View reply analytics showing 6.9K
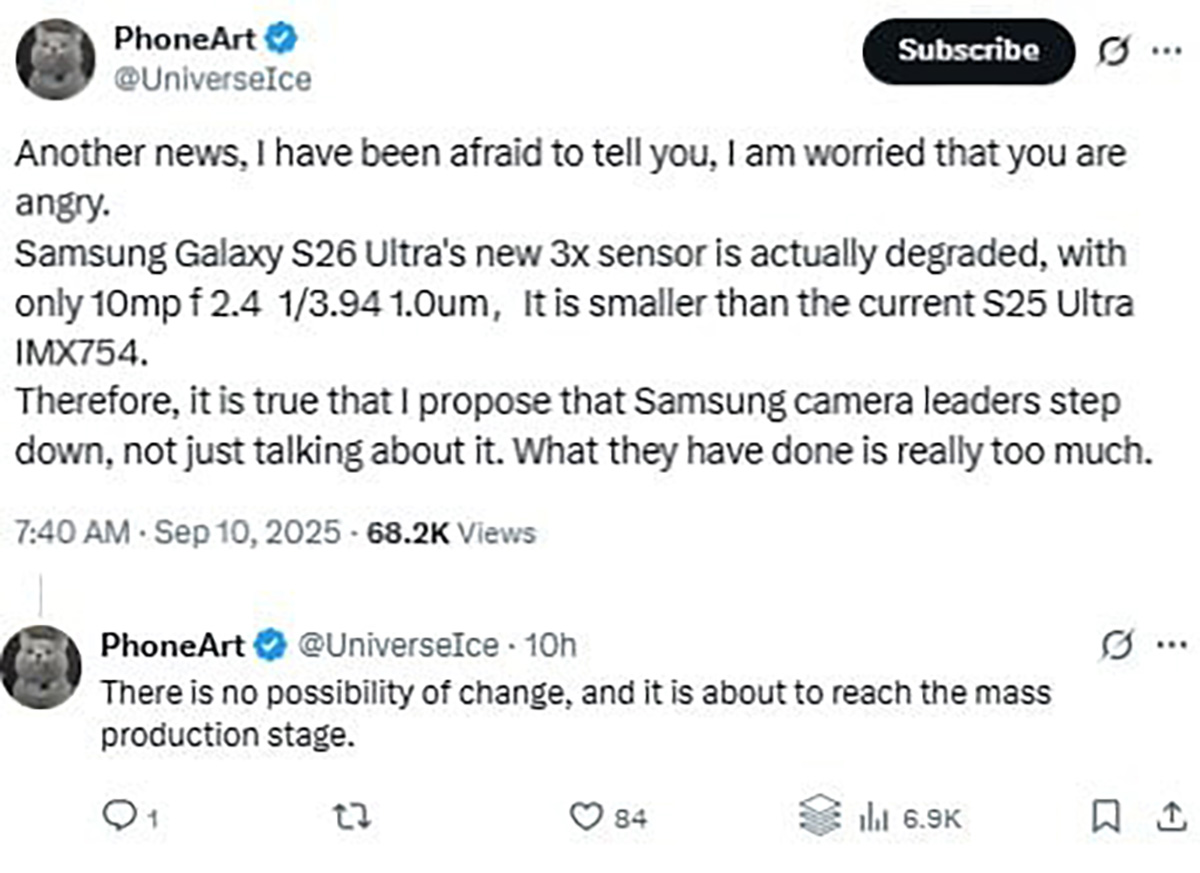 908,818
